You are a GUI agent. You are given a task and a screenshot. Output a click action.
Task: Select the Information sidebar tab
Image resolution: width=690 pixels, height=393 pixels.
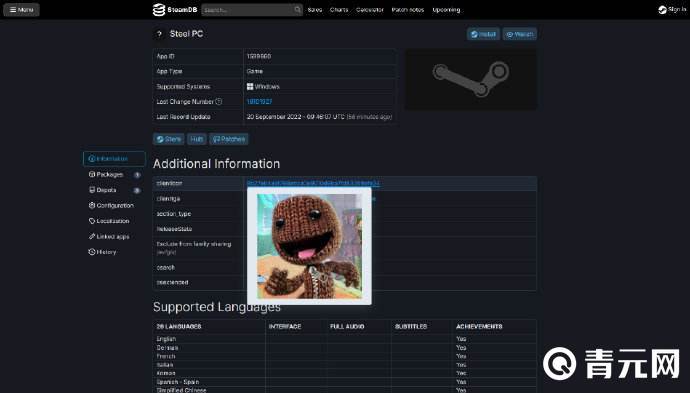pyautogui.click(x=114, y=159)
